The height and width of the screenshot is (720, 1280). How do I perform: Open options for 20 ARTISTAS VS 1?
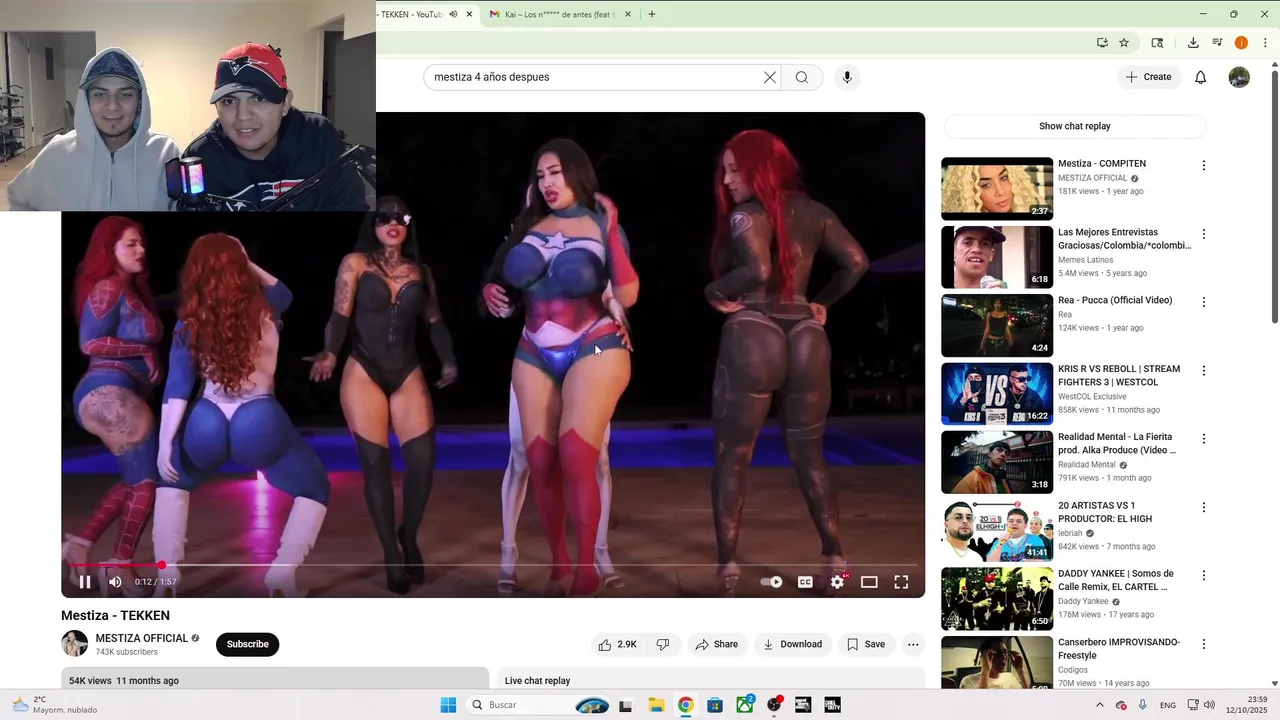pyautogui.click(x=1204, y=507)
